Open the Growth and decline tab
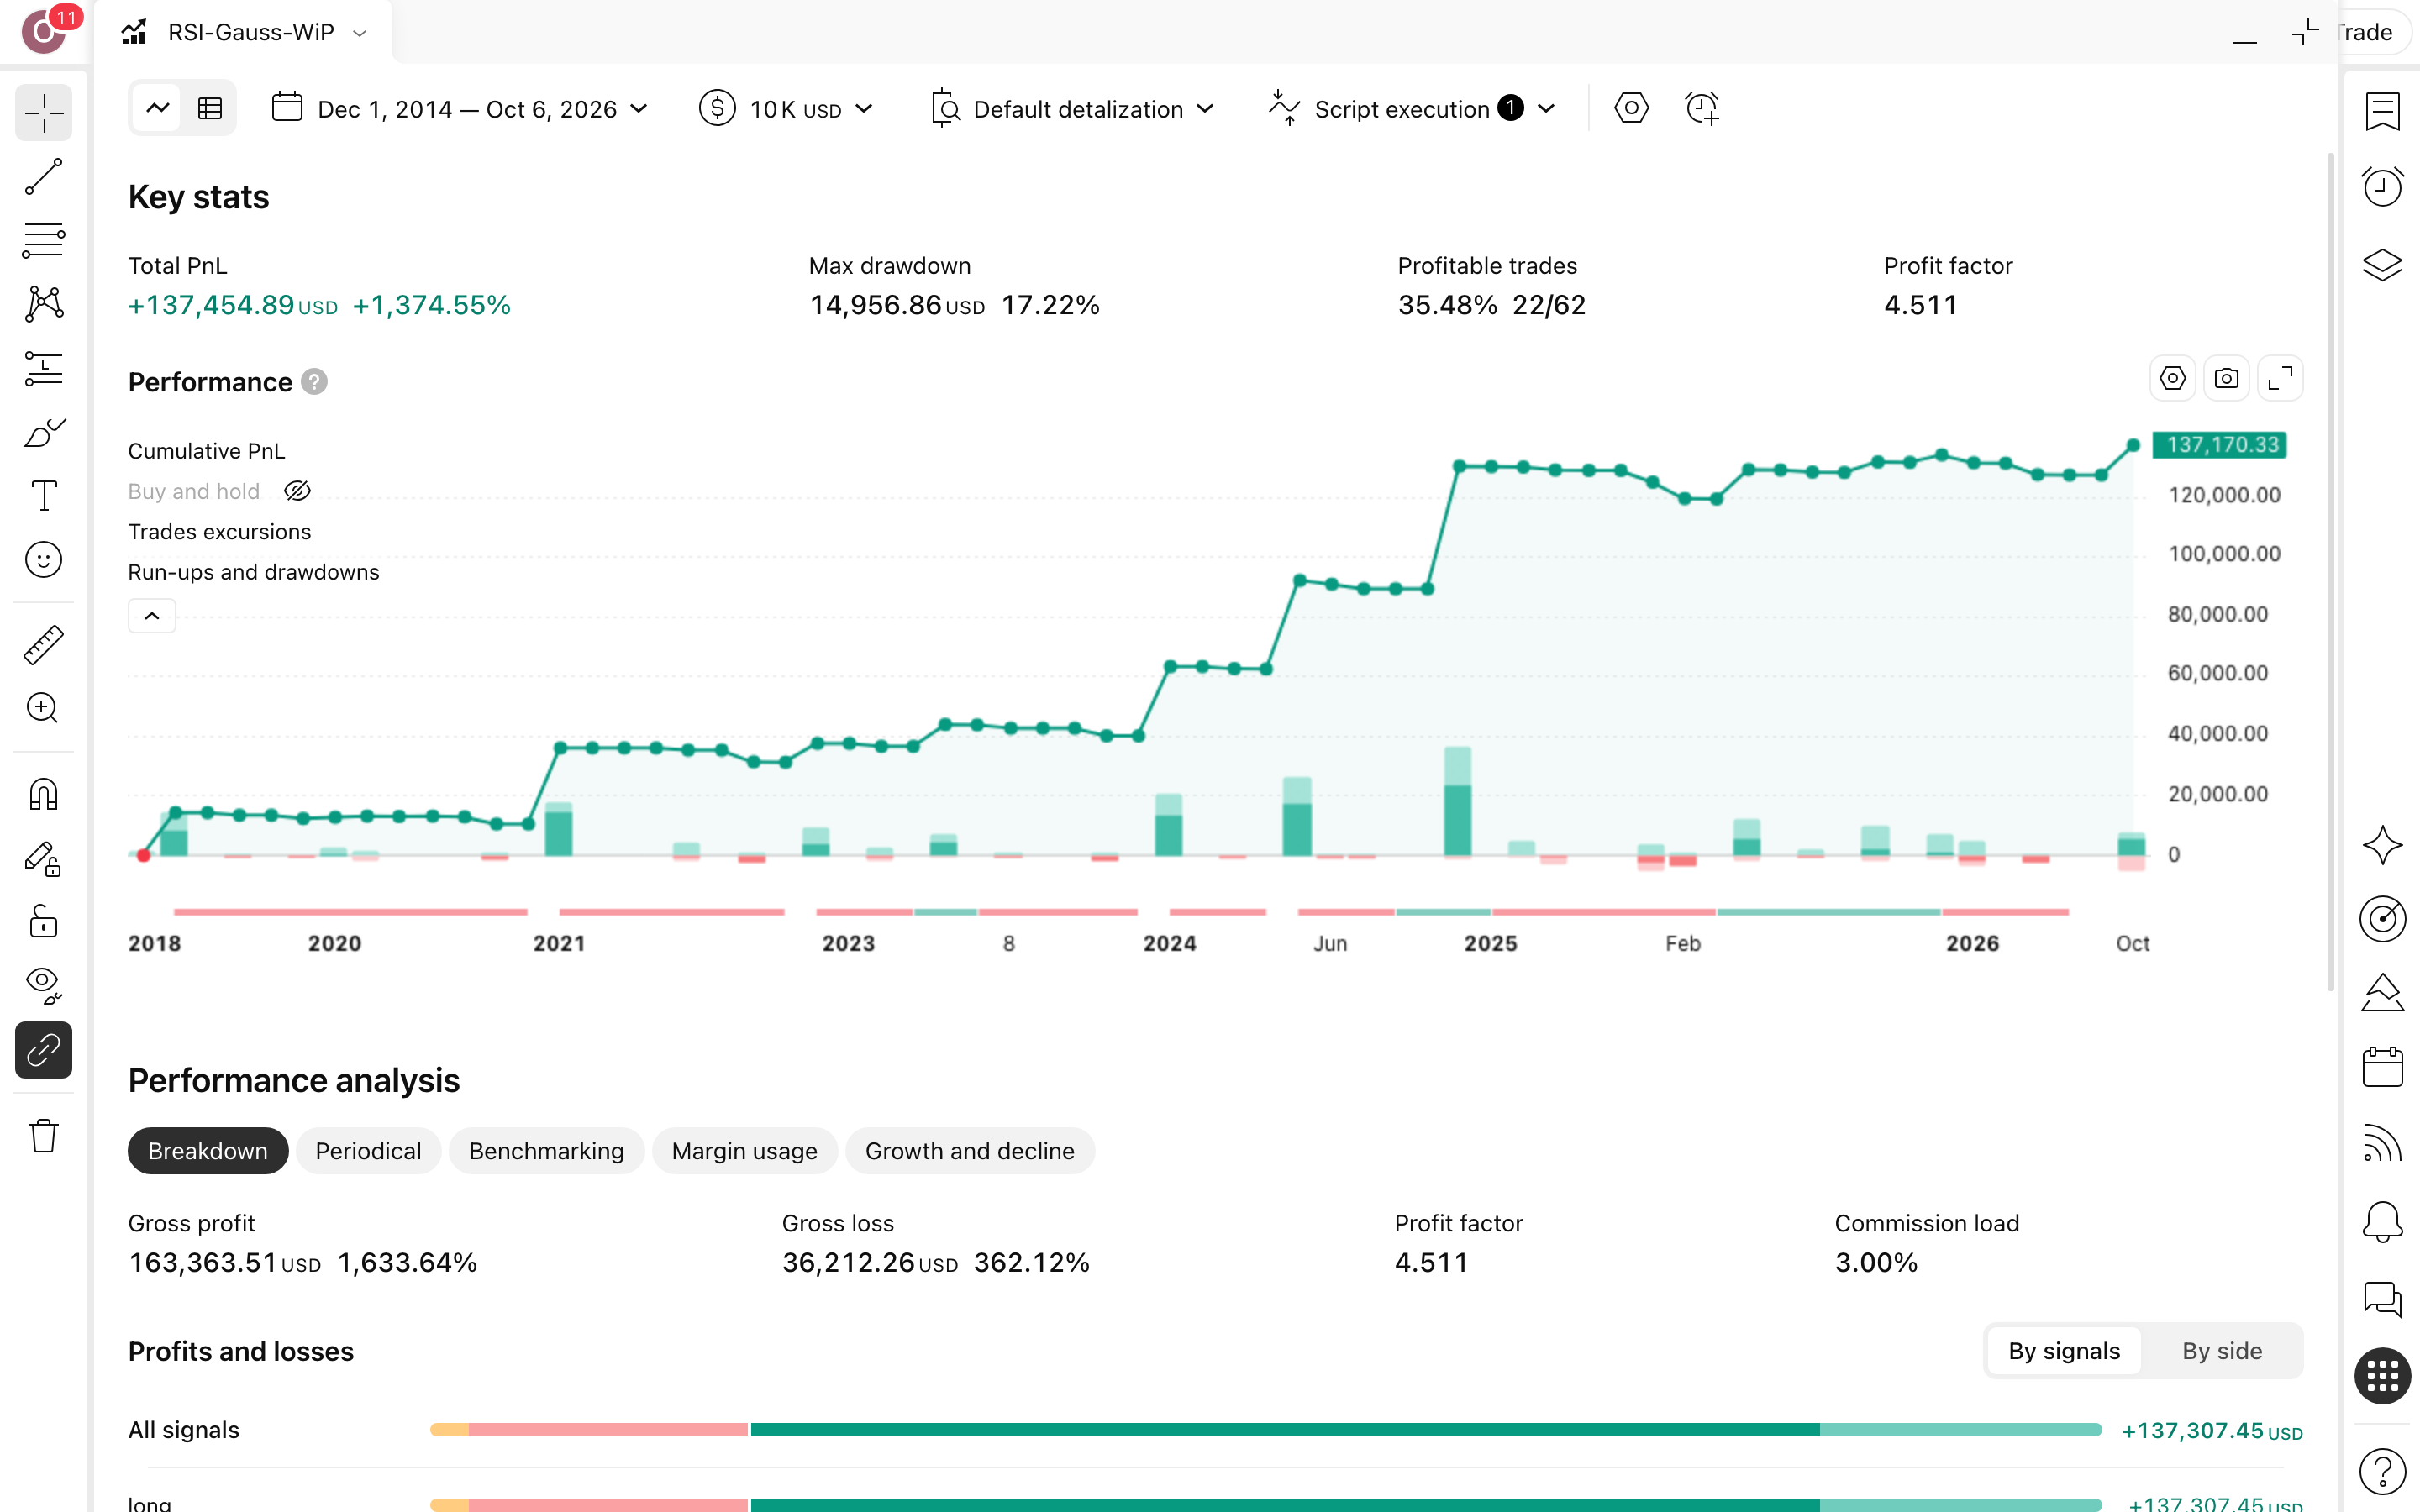 click(x=970, y=1151)
